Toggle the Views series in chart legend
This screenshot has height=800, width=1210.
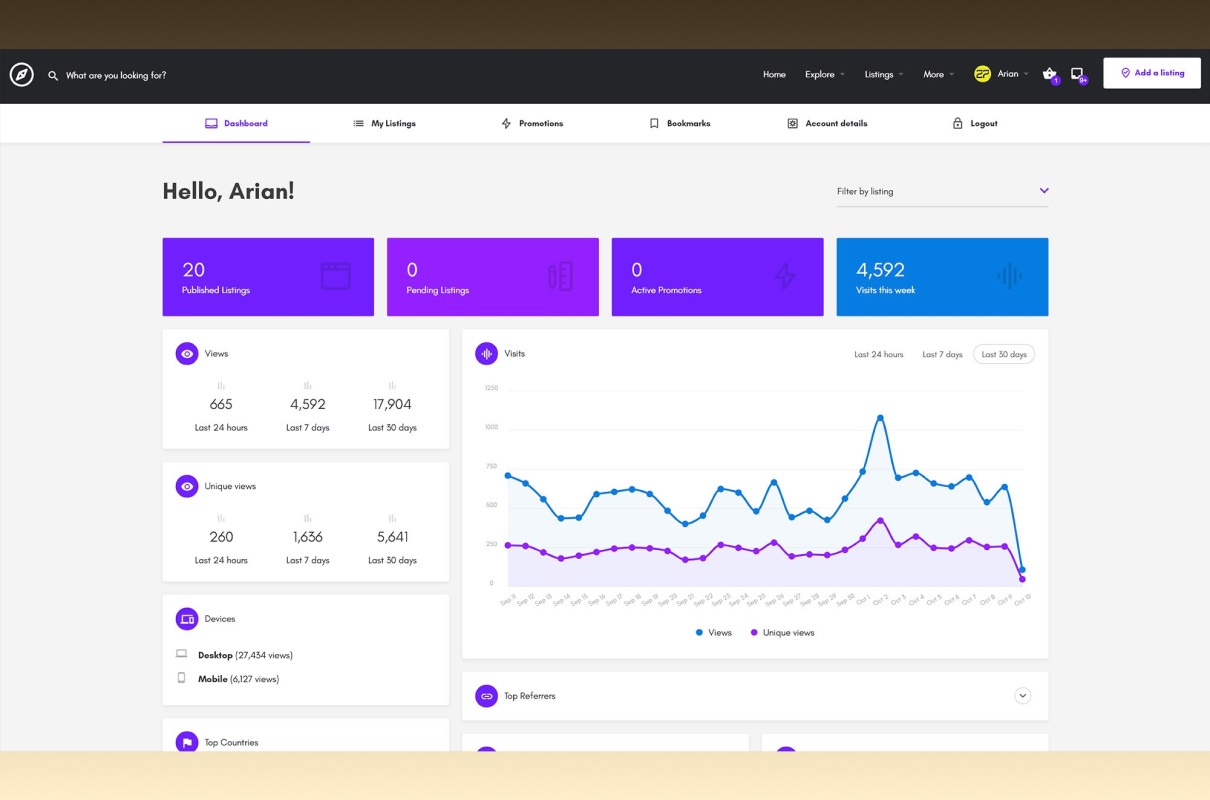tap(714, 633)
